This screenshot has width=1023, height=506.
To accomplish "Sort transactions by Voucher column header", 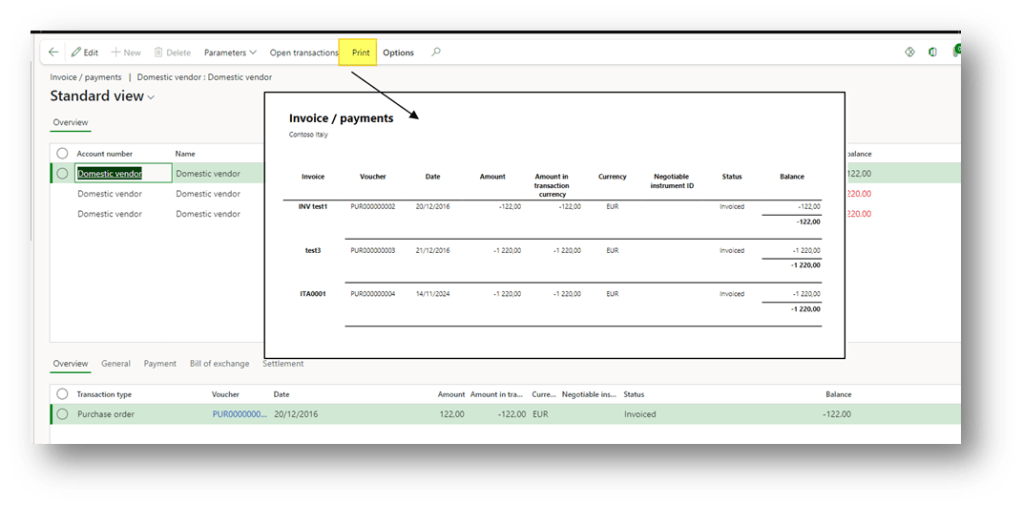I will tap(225, 394).
